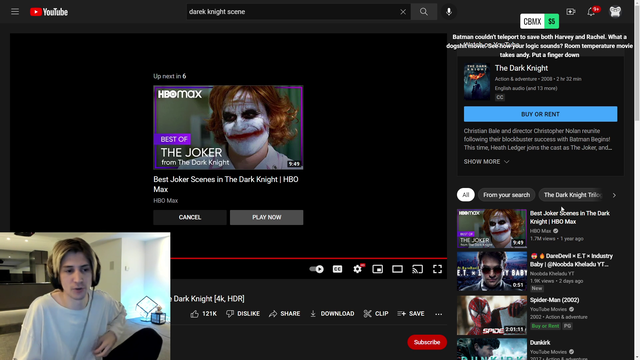Clear the search box with the X
The width and height of the screenshot is (640, 360).
click(403, 12)
